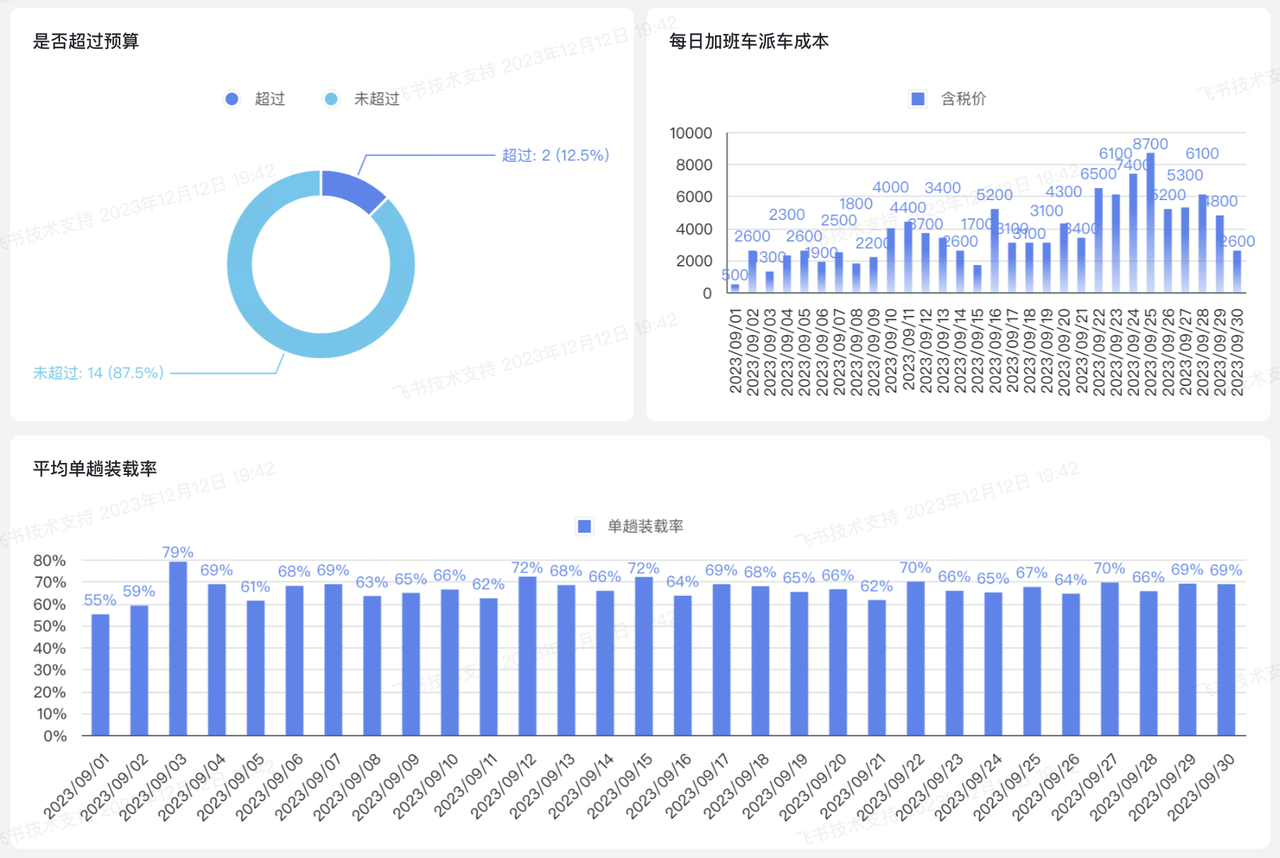Viewport: 1280px width, 858px height.
Task: Click the 79% loading rate bar
Action: click(178, 648)
